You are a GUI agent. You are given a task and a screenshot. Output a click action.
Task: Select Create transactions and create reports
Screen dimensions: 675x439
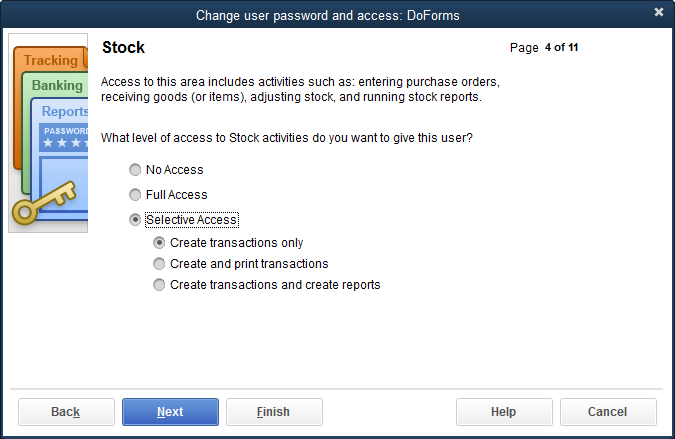(x=160, y=285)
